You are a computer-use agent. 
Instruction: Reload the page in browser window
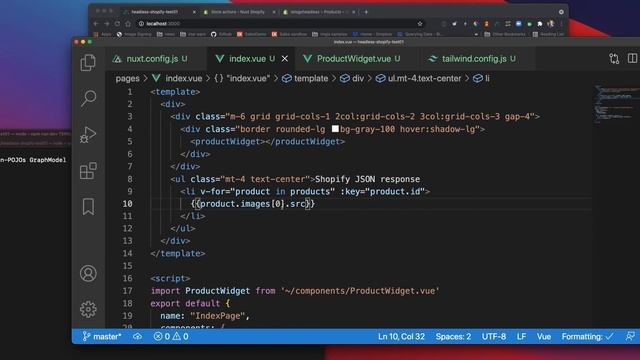[117, 24]
